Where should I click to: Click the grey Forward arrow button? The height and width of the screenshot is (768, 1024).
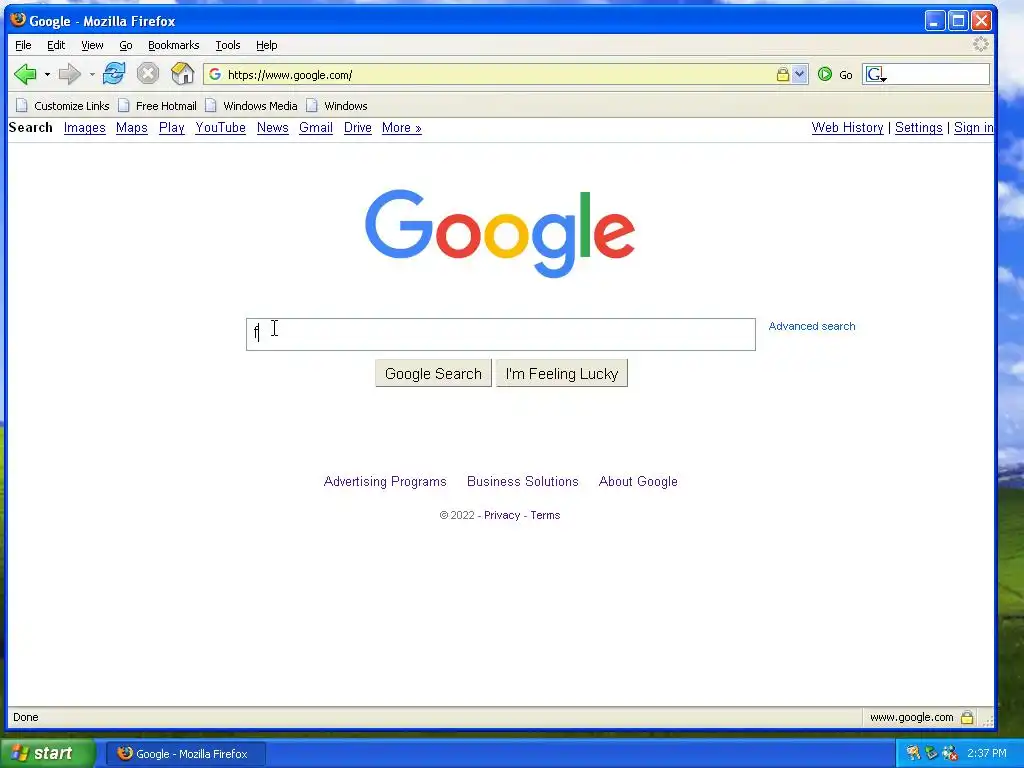(x=69, y=74)
